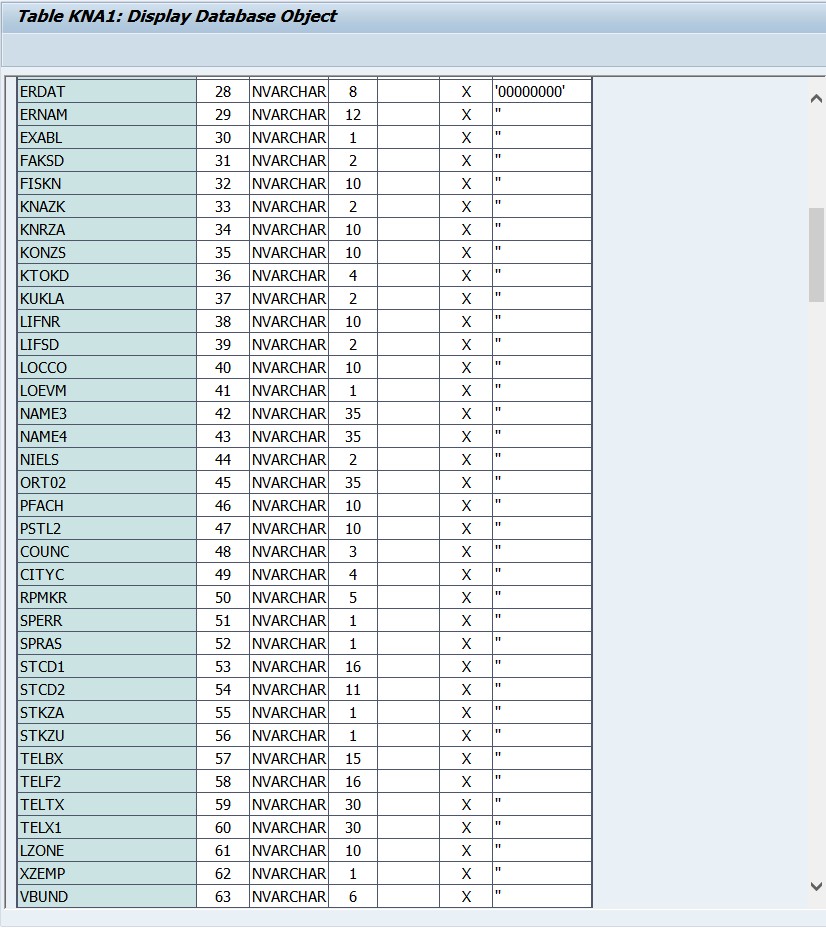Viewport: 826px width, 928px height.
Task: Click position number 50 for RPMKR
Action: pos(223,597)
